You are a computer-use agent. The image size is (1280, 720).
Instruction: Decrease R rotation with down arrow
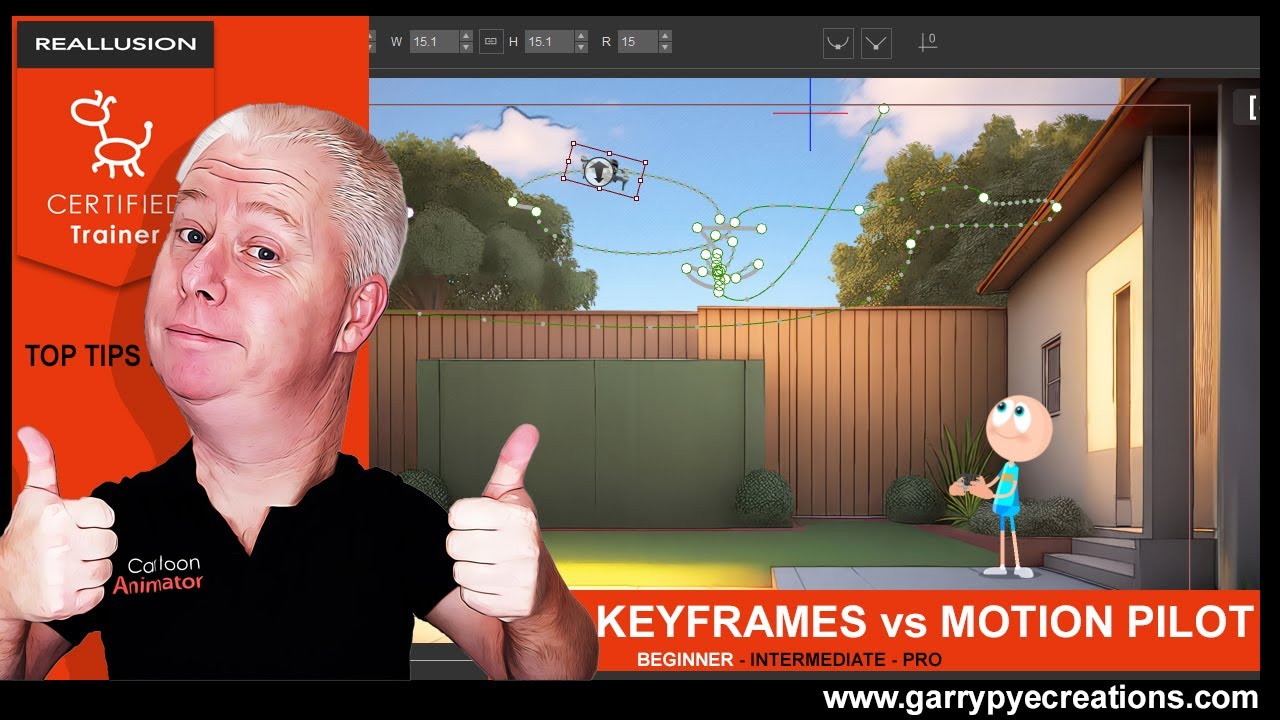665,48
